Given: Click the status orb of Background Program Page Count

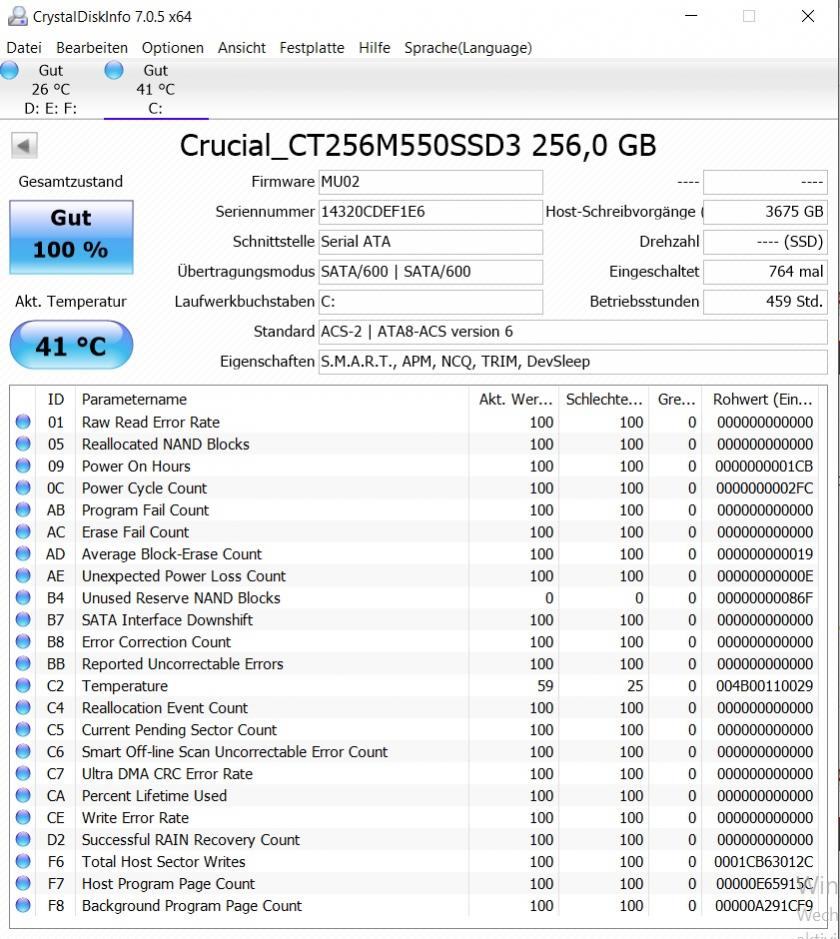Looking at the screenshot, I should tap(23, 905).
